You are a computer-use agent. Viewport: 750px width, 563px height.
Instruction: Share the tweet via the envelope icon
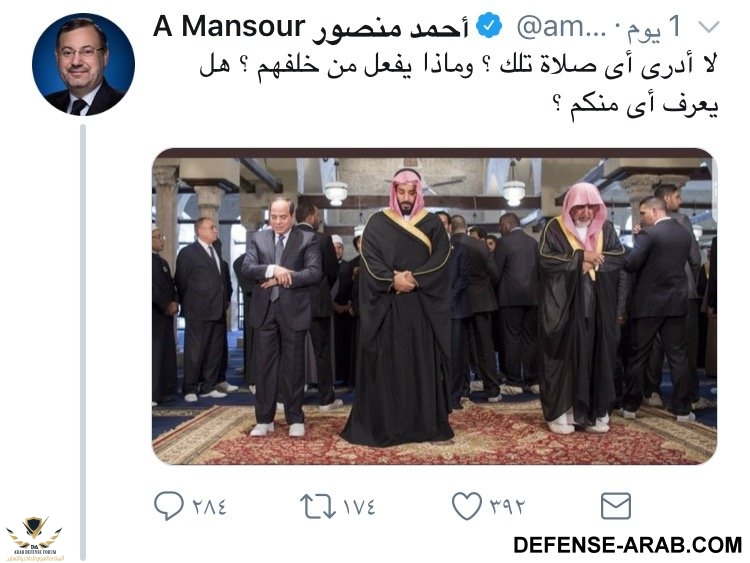pyautogui.click(x=616, y=506)
